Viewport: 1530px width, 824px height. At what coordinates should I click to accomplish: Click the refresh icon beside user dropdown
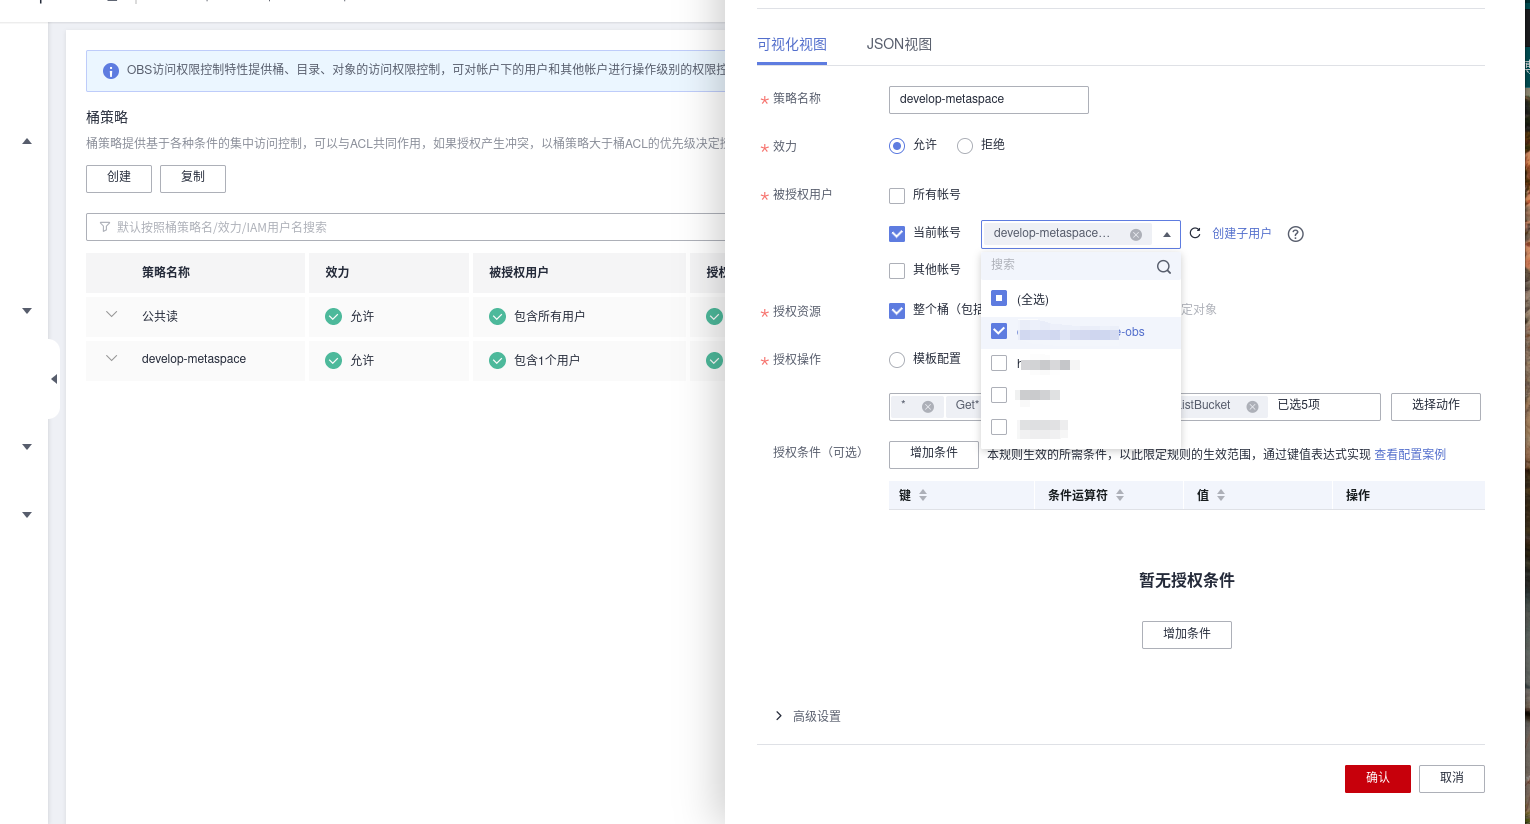click(1195, 233)
